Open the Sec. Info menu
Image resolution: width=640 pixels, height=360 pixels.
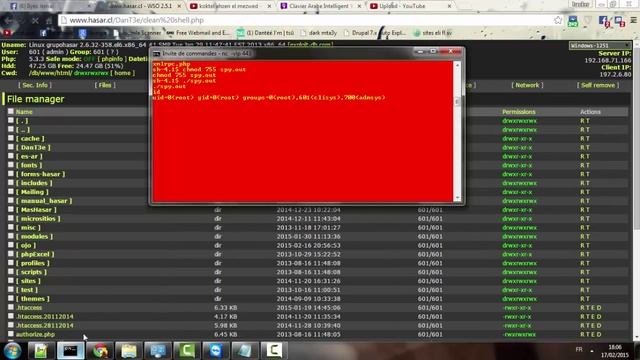click(35, 85)
